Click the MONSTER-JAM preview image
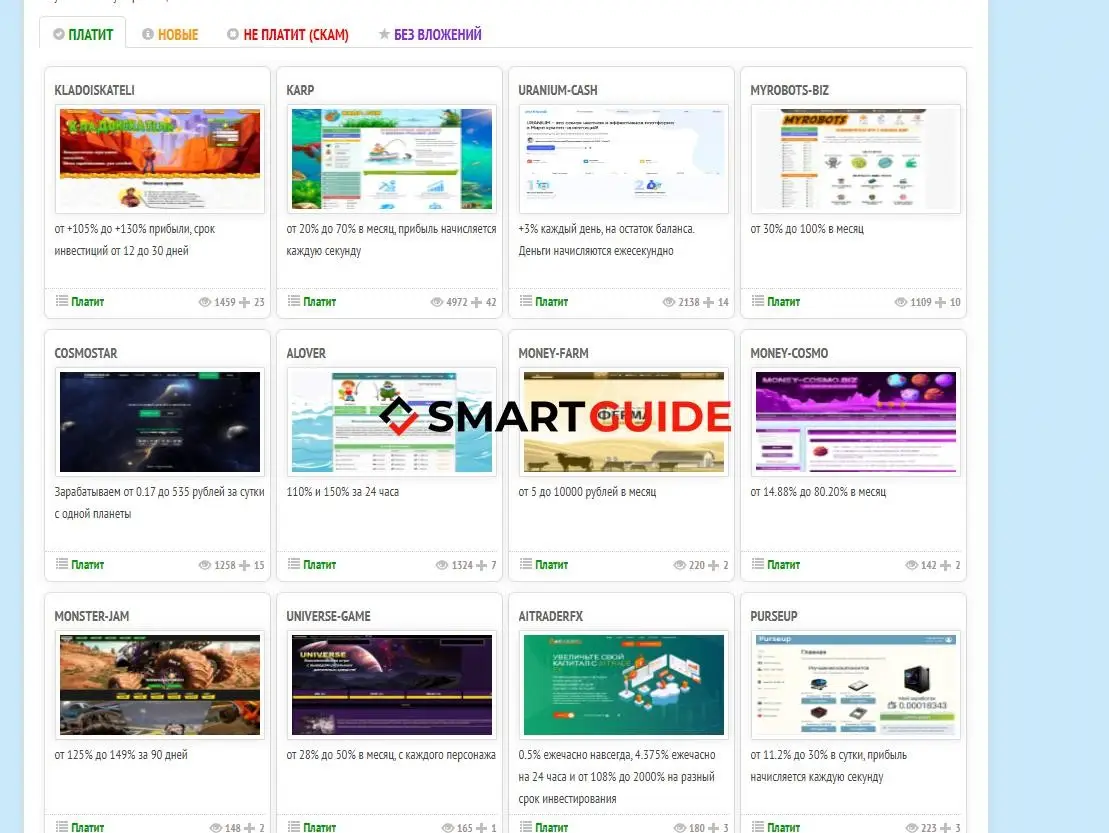The height and width of the screenshot is (833, 1109). coord(159,685)
